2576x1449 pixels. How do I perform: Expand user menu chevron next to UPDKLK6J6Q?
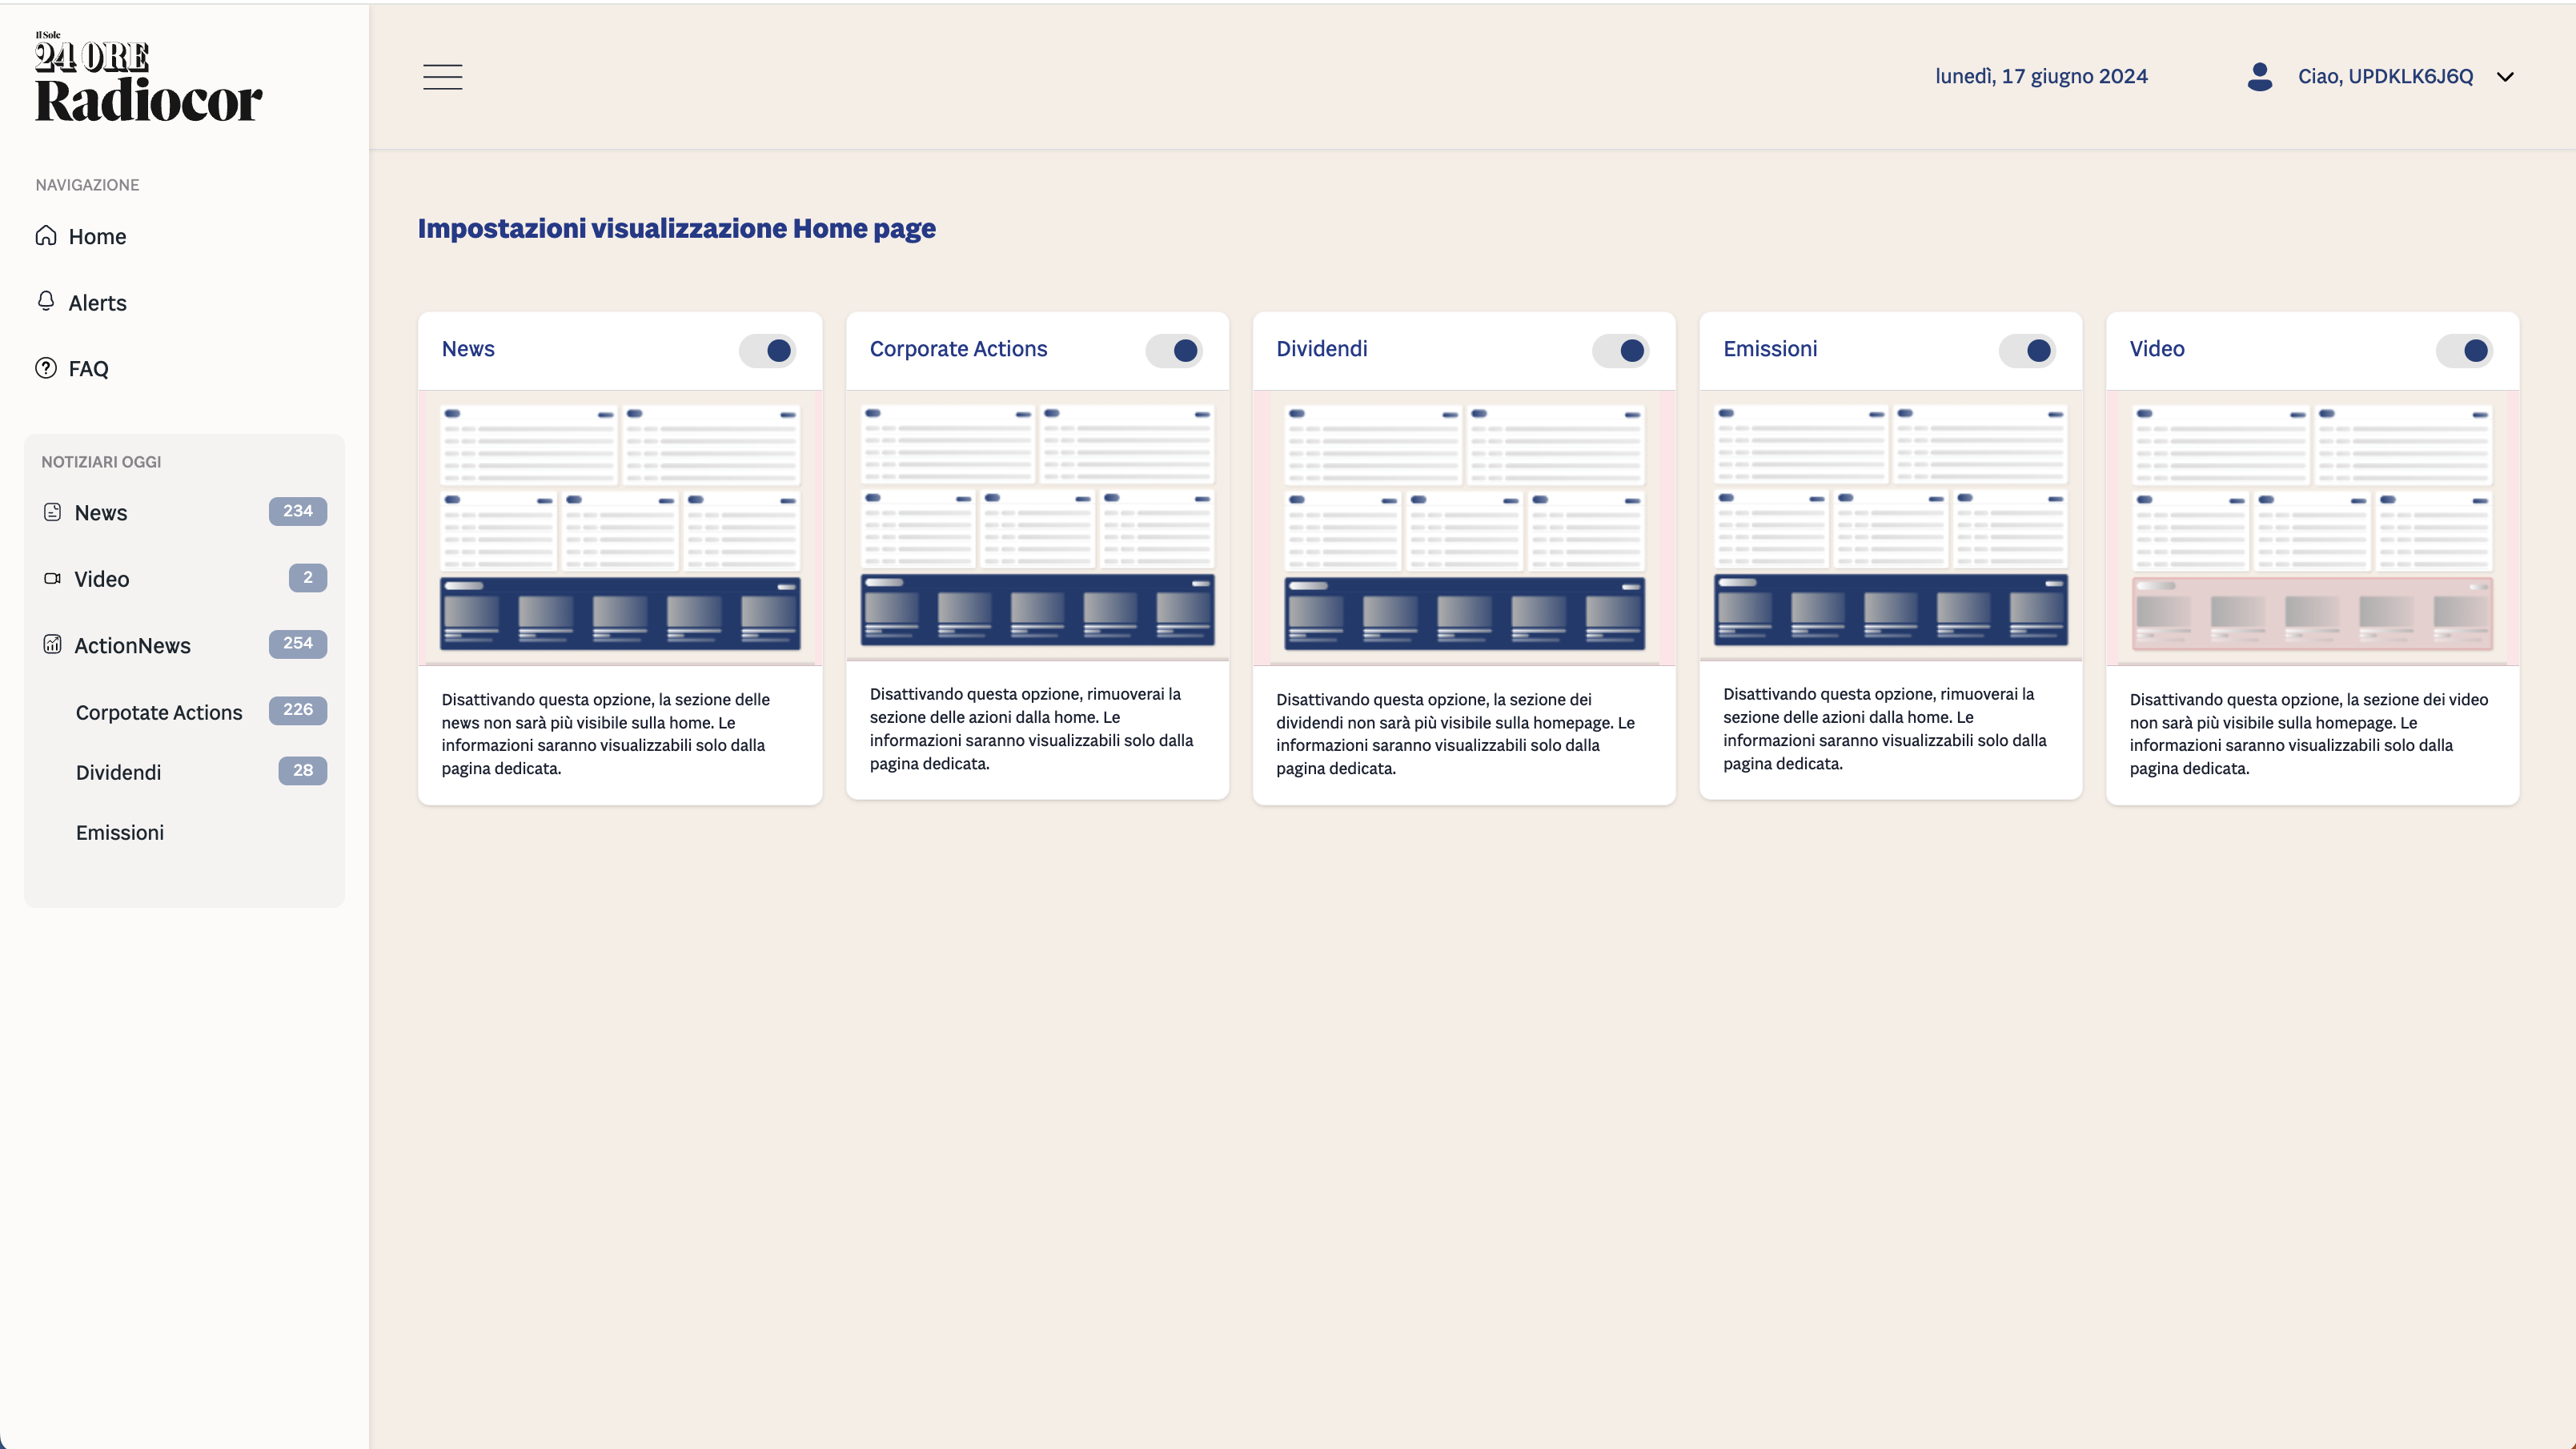coord(2505,77)
